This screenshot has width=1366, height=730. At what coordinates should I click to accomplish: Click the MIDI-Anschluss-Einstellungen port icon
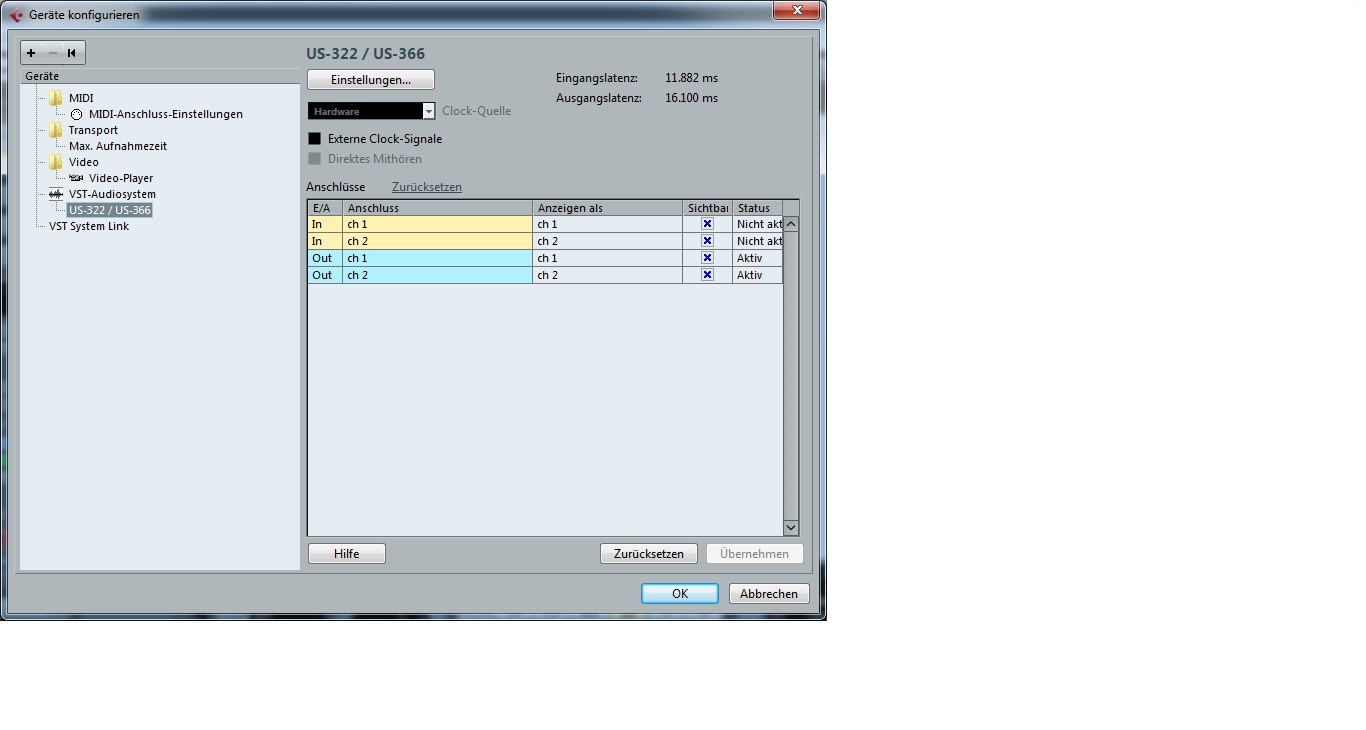pos(76,114)
